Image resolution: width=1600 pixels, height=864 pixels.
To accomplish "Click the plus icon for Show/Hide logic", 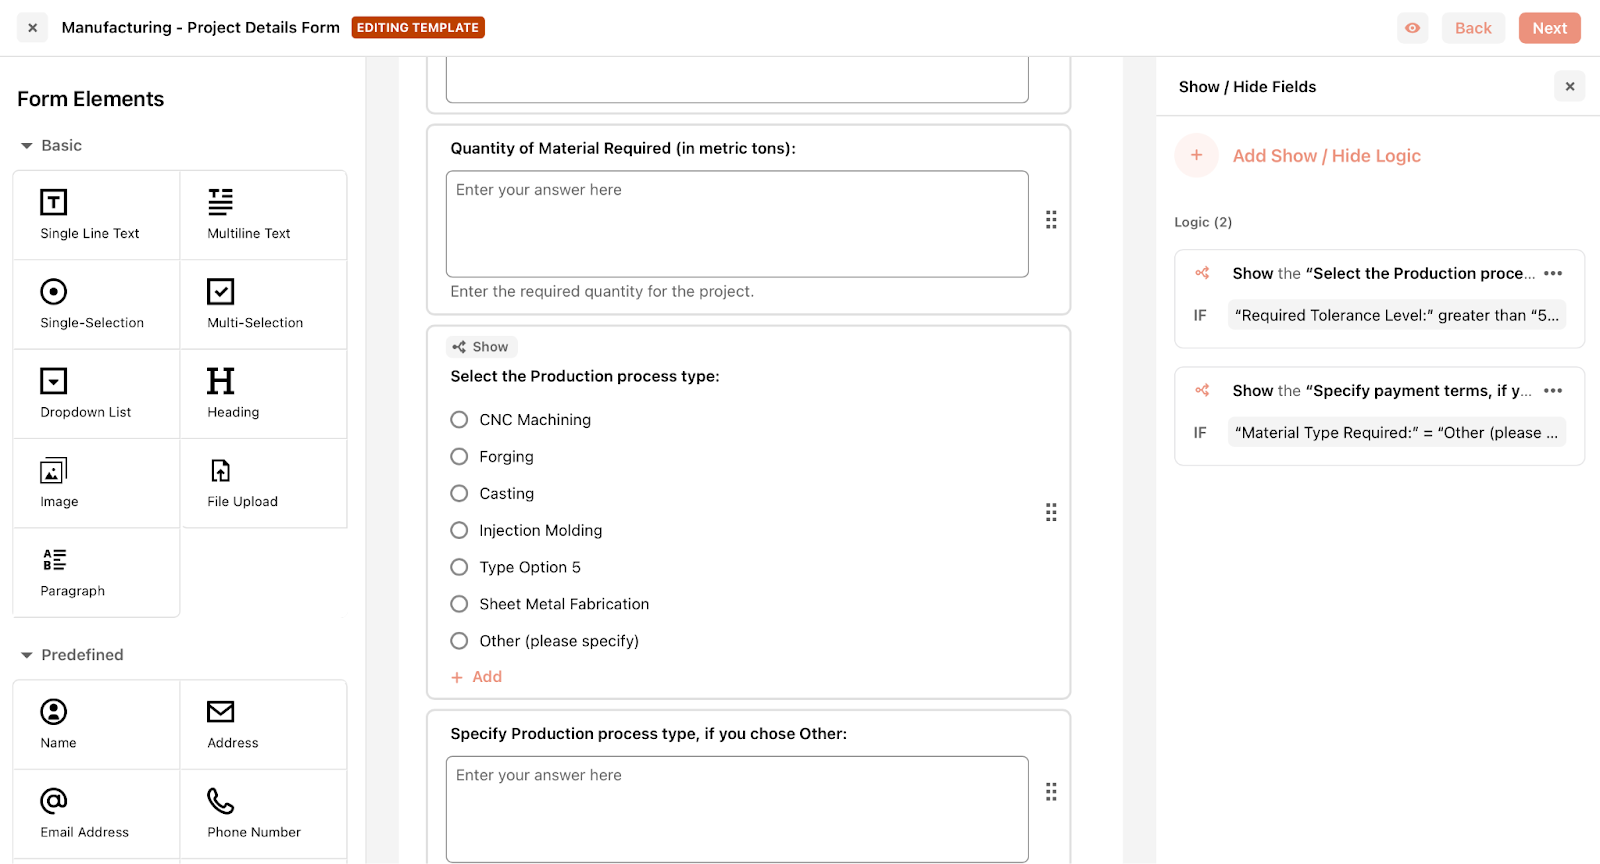I will (x=1196, y=155).
